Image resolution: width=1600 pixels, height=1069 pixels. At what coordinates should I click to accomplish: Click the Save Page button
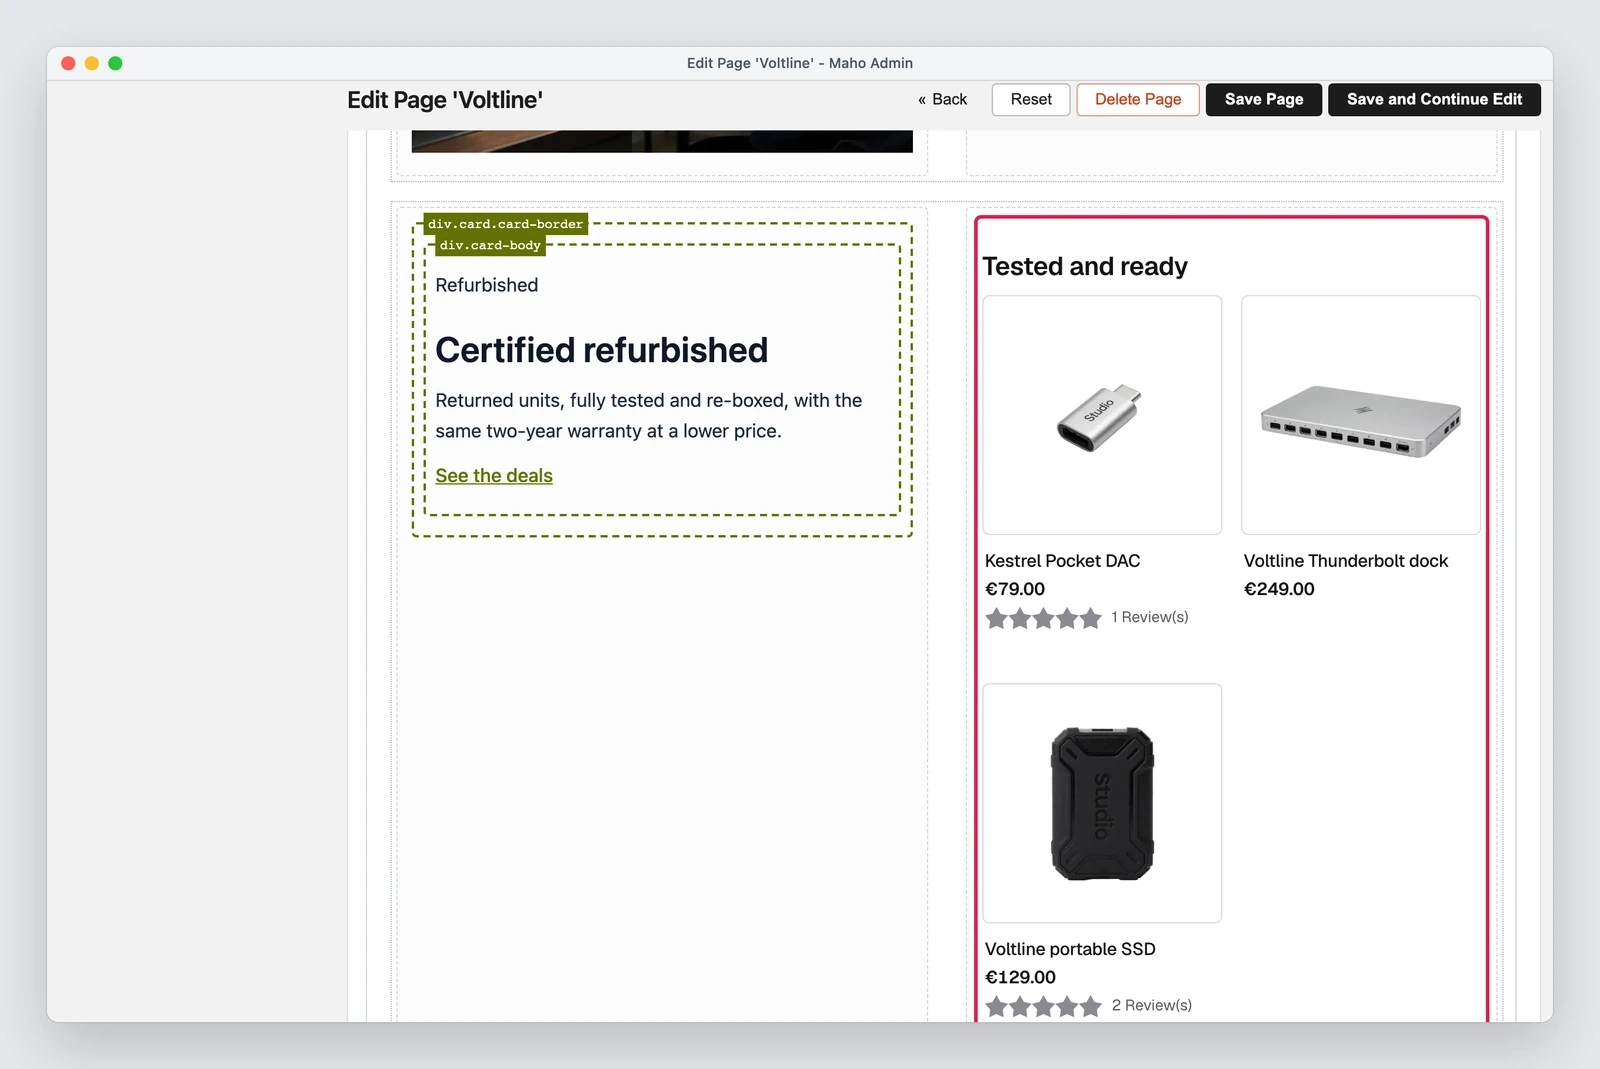point(1264,99)
